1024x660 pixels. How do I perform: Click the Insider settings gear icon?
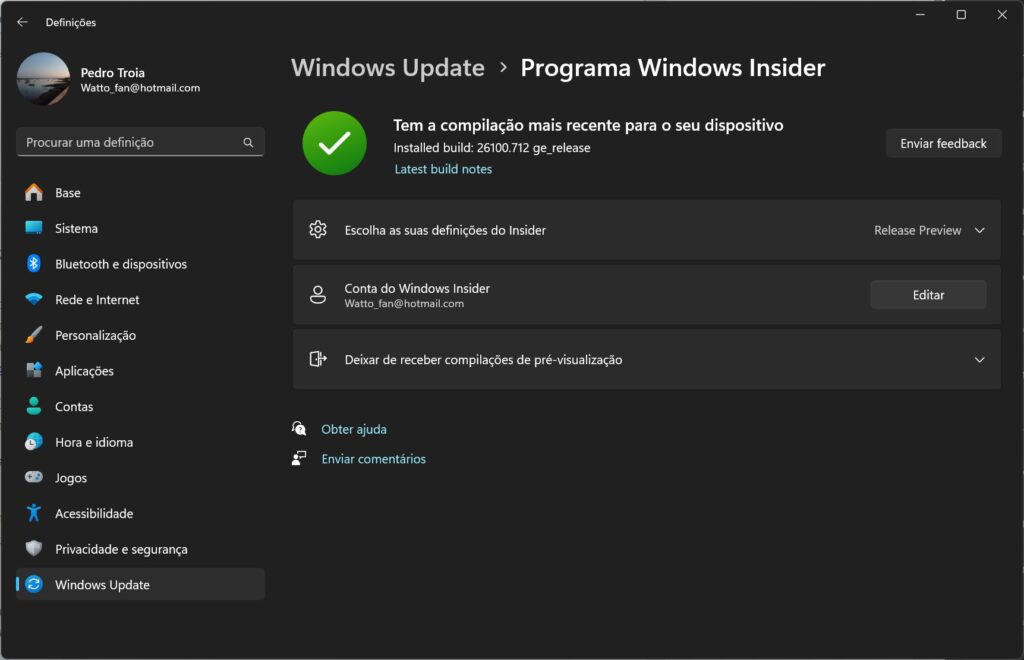pos(318,229)
